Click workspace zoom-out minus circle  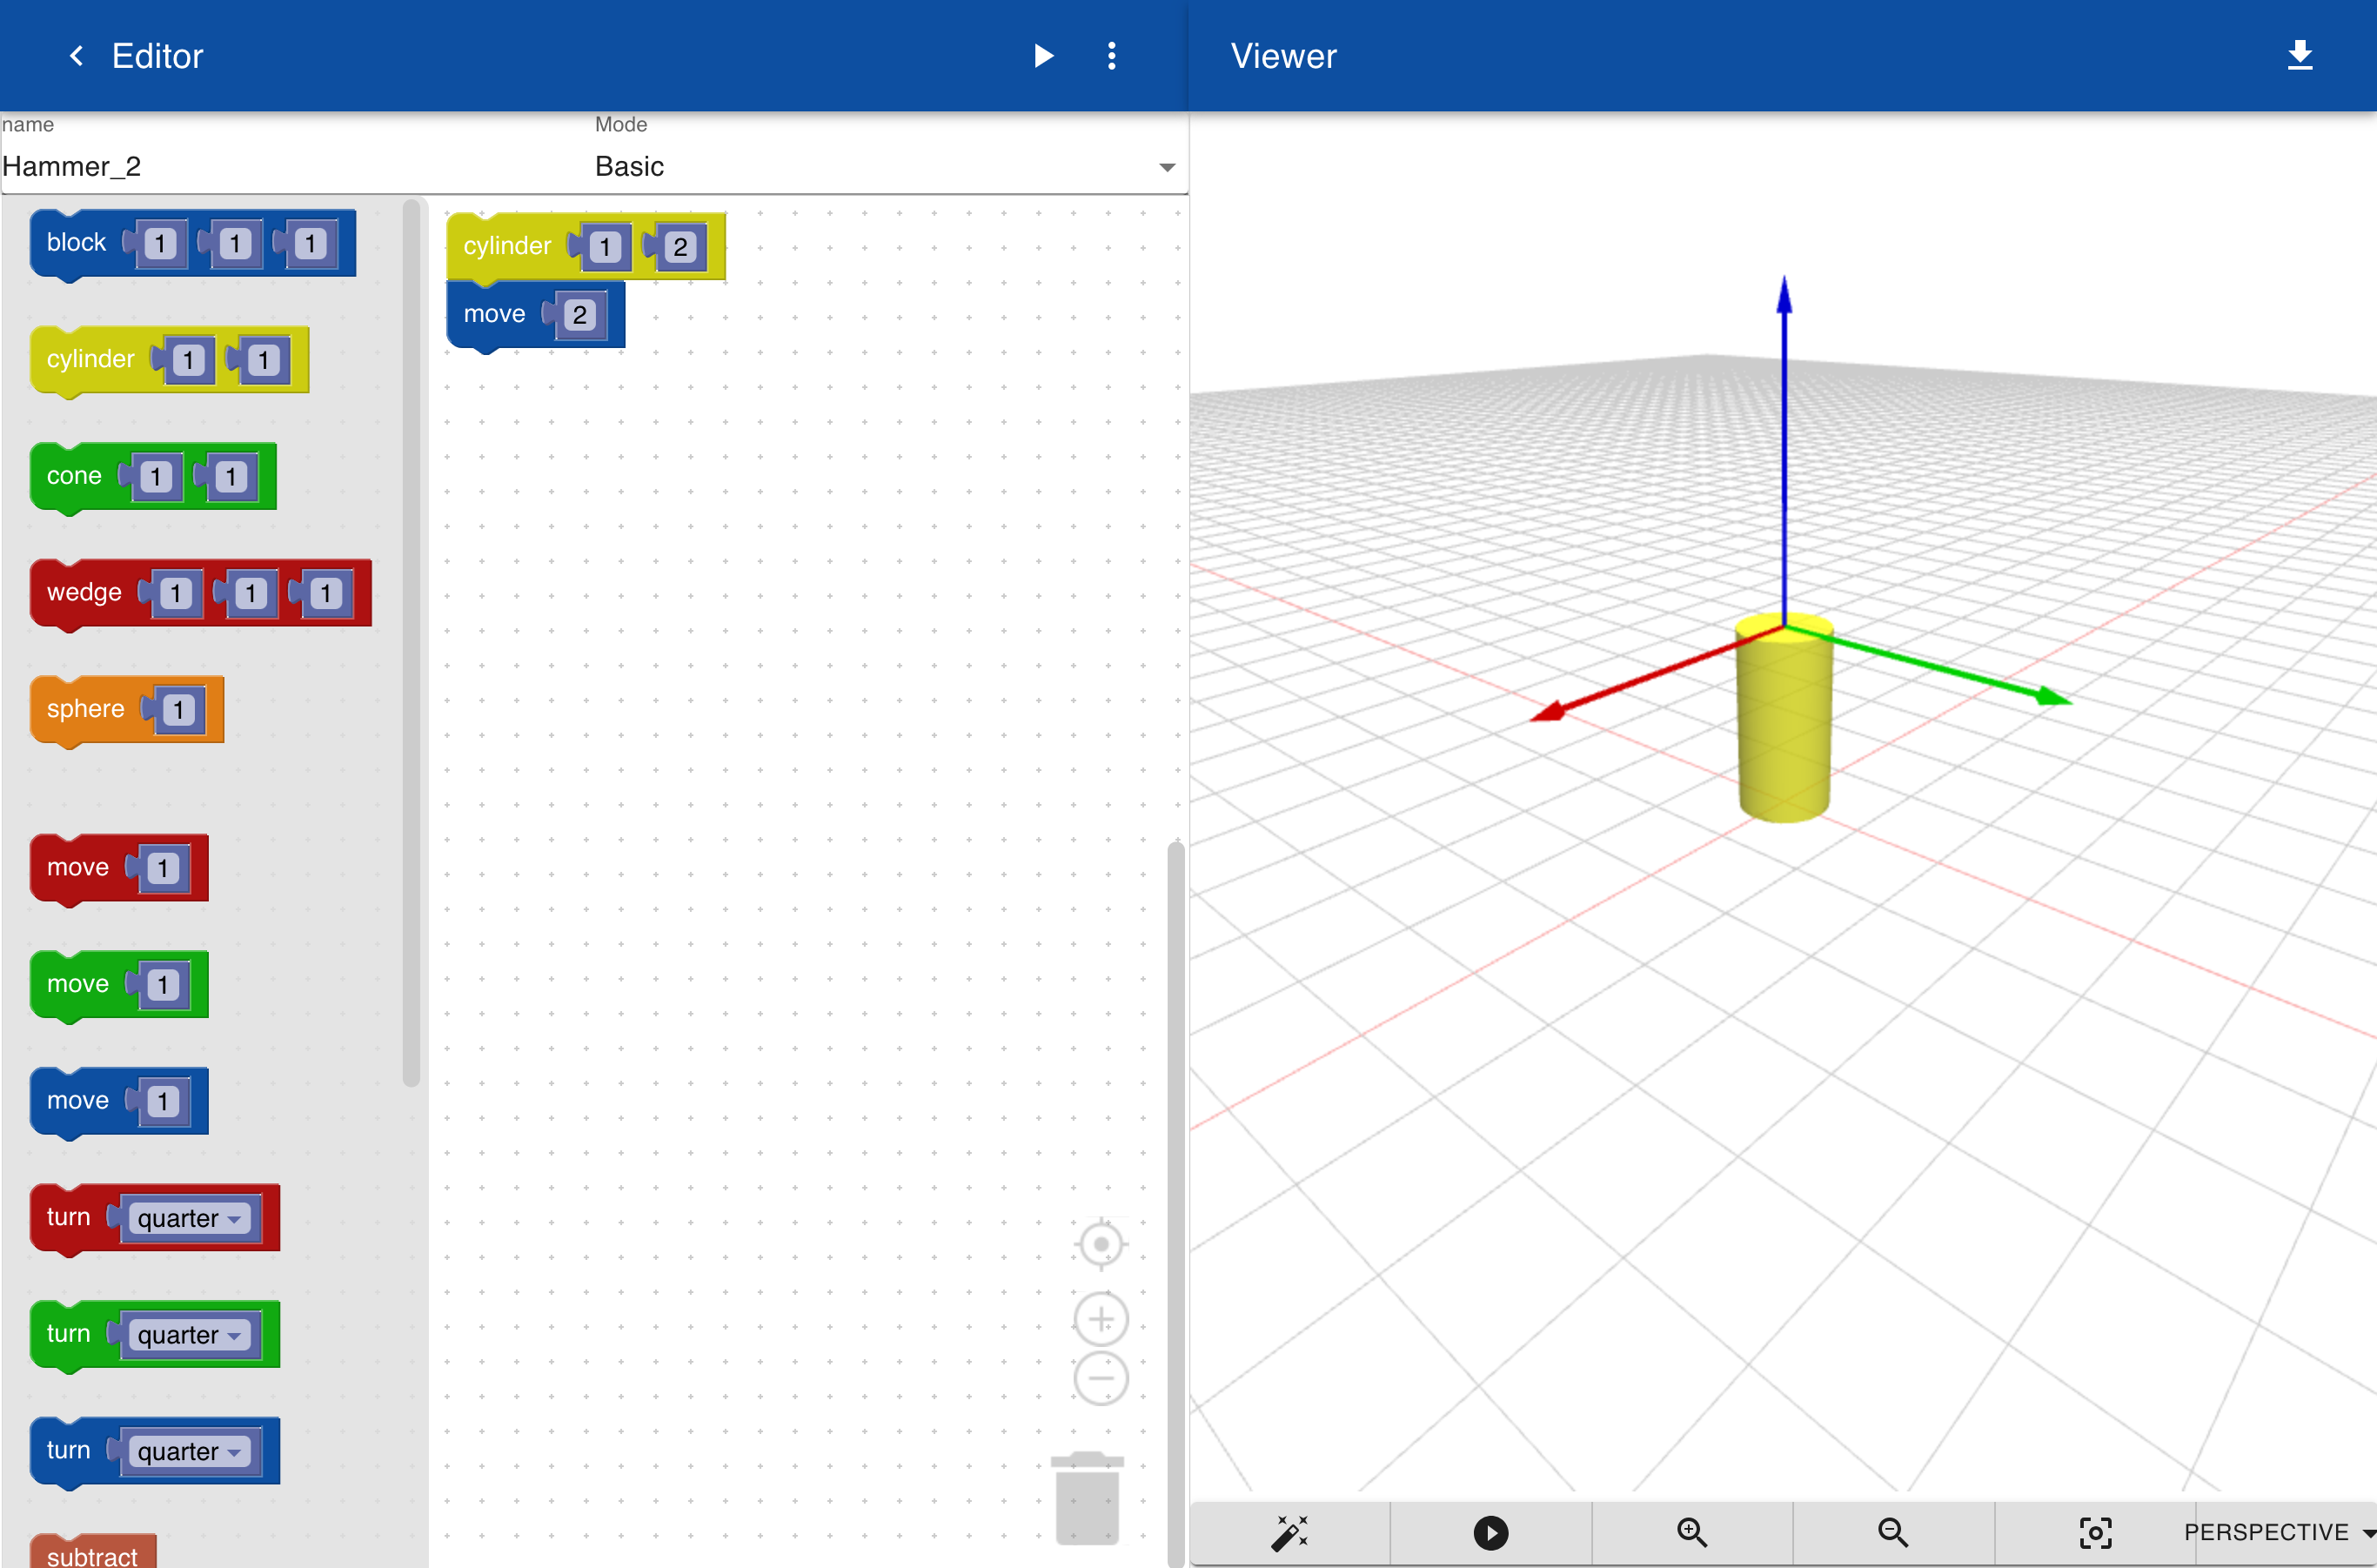[x=1101, y=1378]
